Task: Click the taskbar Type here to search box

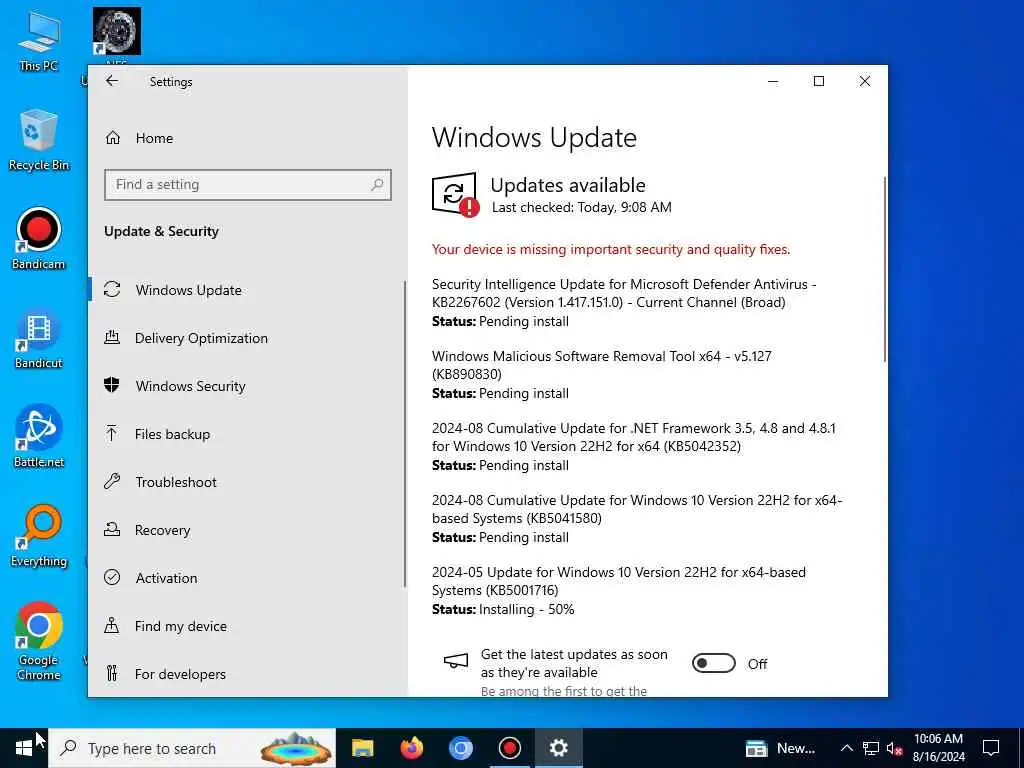Action: tap(193, 748)
